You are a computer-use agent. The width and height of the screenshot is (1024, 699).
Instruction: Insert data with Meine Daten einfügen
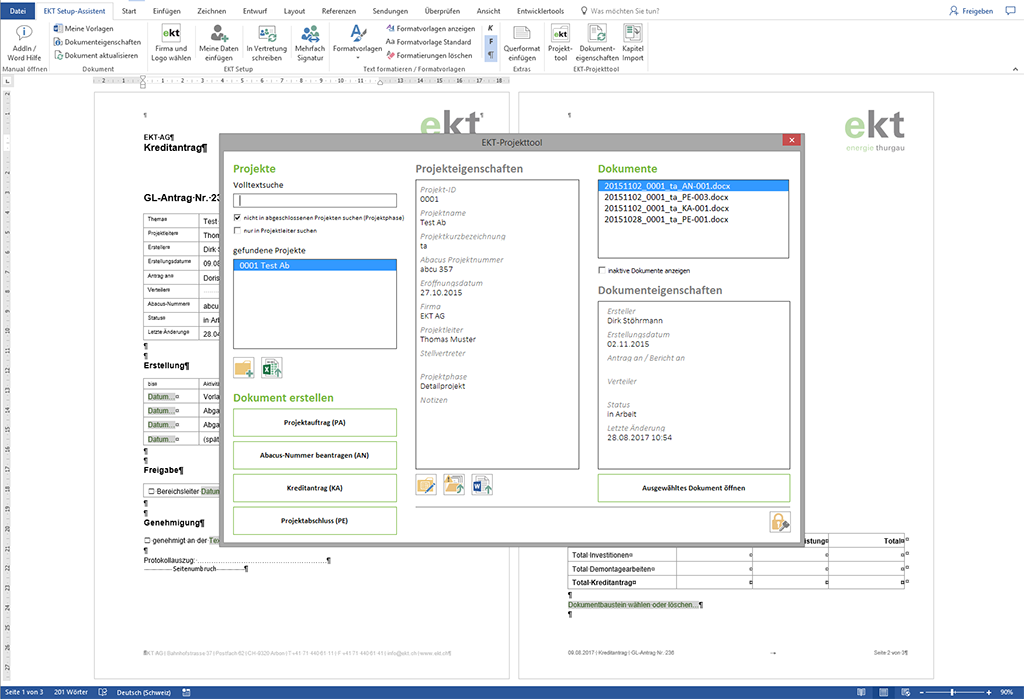219,43
